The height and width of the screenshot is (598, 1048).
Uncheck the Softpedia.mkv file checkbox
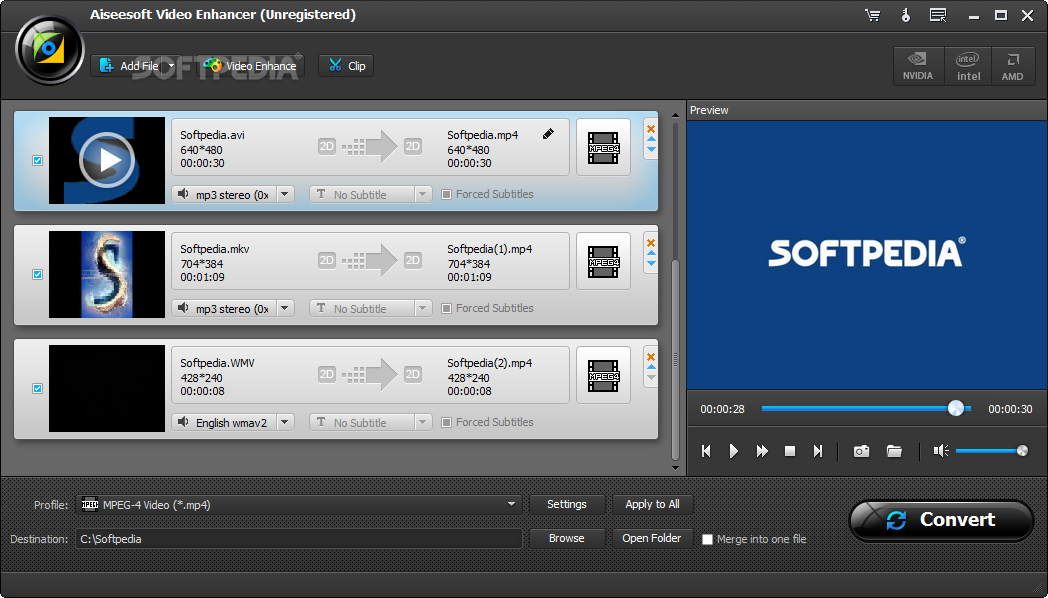click(x=37, y=275)
